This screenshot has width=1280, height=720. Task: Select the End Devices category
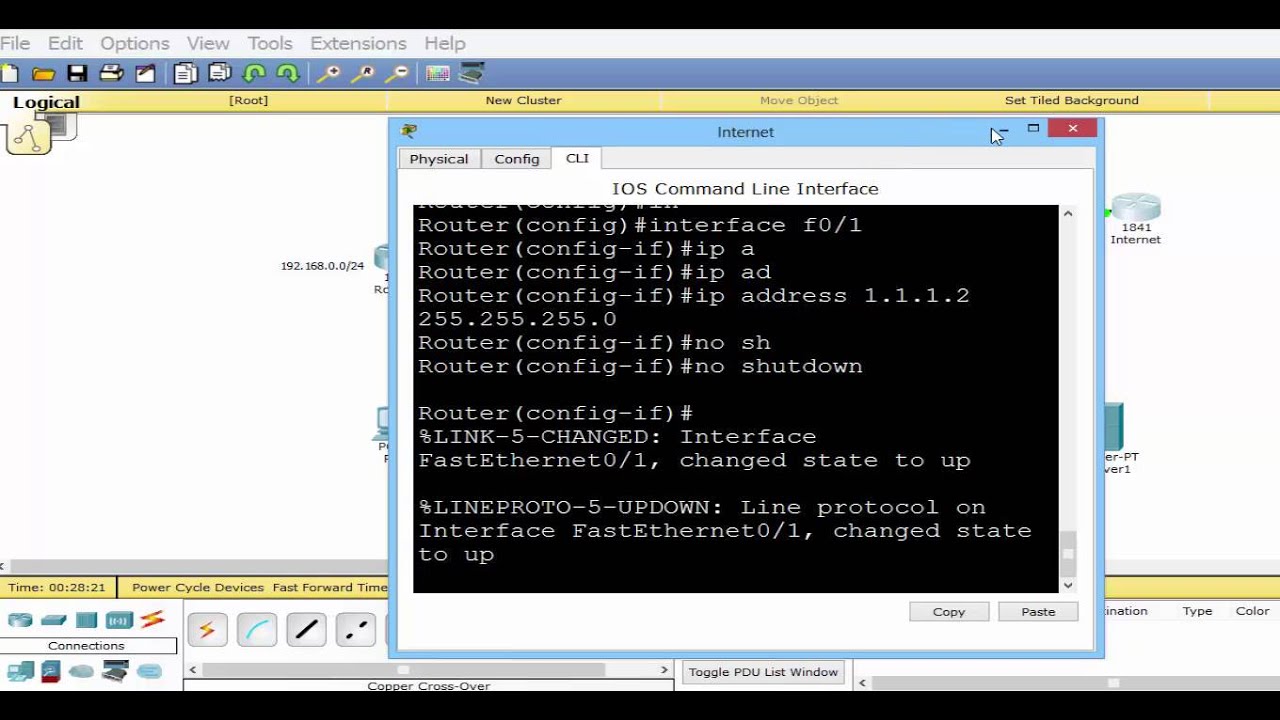pyautogui.click(x=20, y=671)
